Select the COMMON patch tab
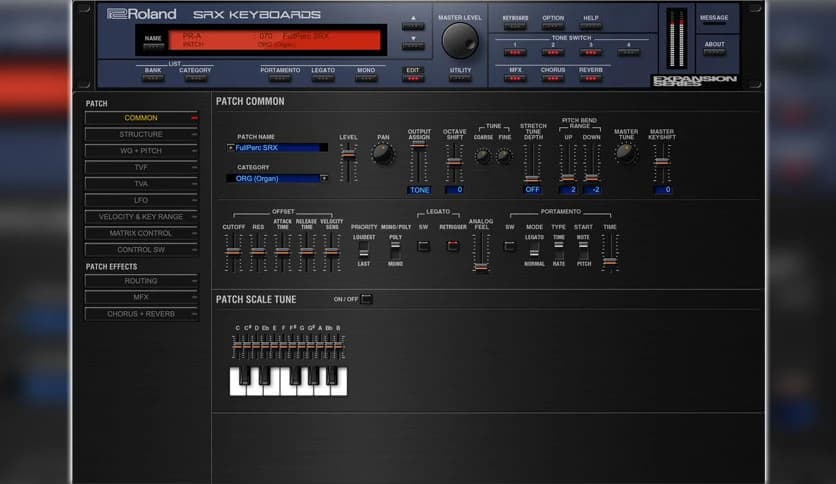Screen dimensions: 836x484 (141, 118)
